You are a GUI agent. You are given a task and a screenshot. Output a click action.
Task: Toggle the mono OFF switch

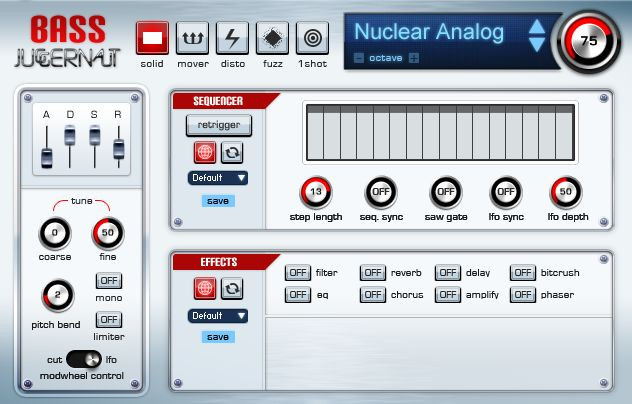pyautogui.click(x=109, y=281)
